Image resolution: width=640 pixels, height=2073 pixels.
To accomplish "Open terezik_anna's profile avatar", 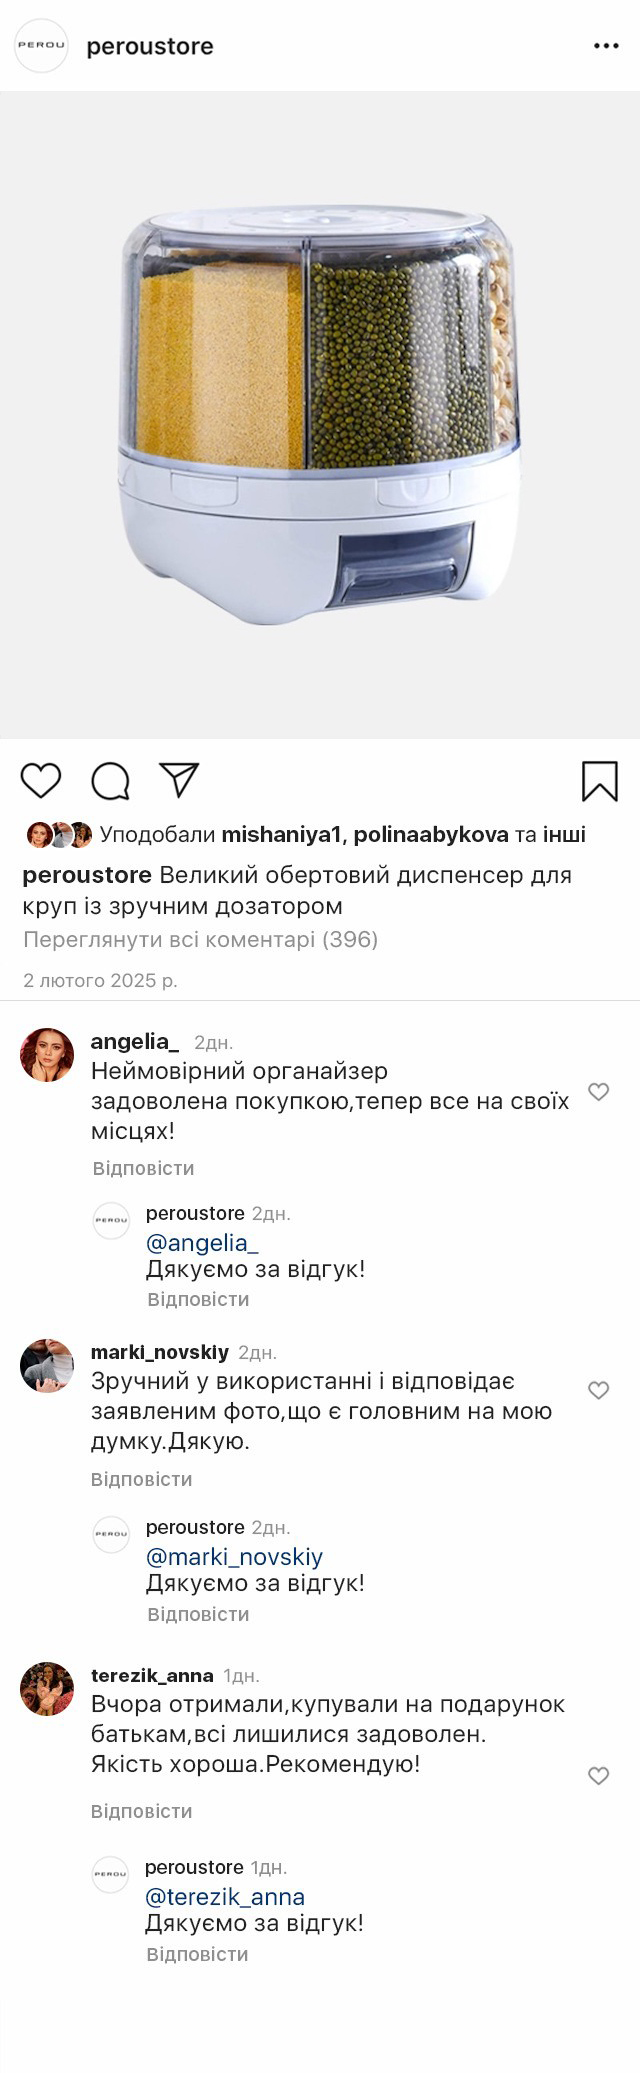I will point(47,1689).
